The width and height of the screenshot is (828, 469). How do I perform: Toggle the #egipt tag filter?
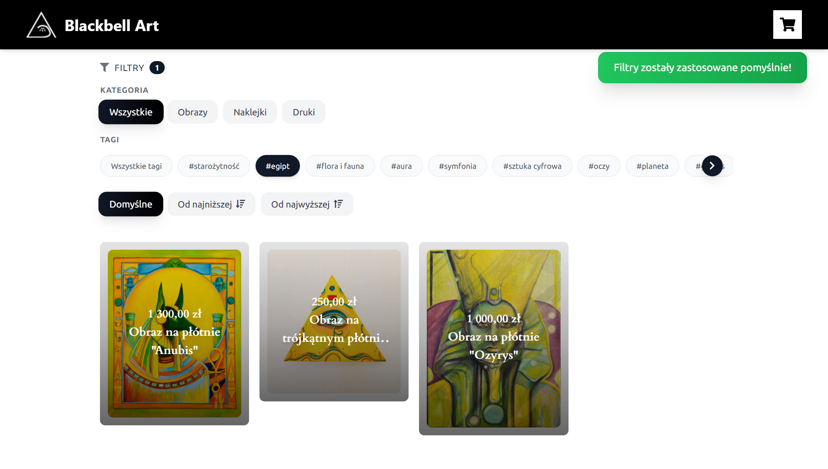click(x=278, y=166)
